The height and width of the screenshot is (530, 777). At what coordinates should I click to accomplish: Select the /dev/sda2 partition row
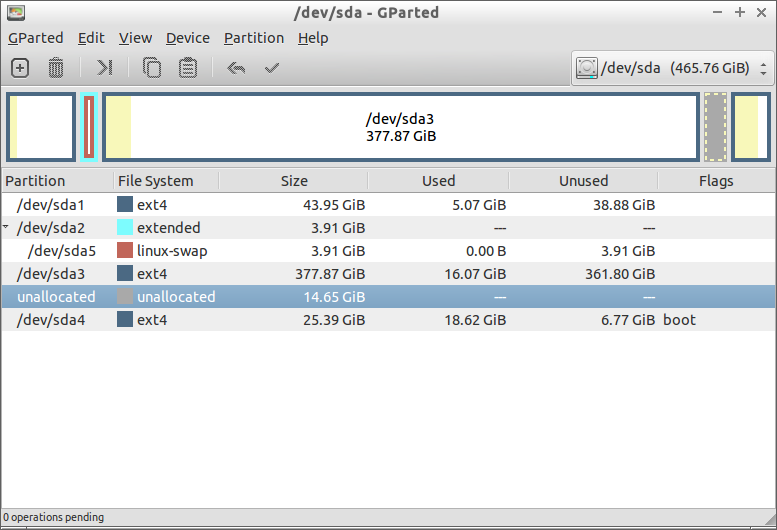[x=388, y=228]
